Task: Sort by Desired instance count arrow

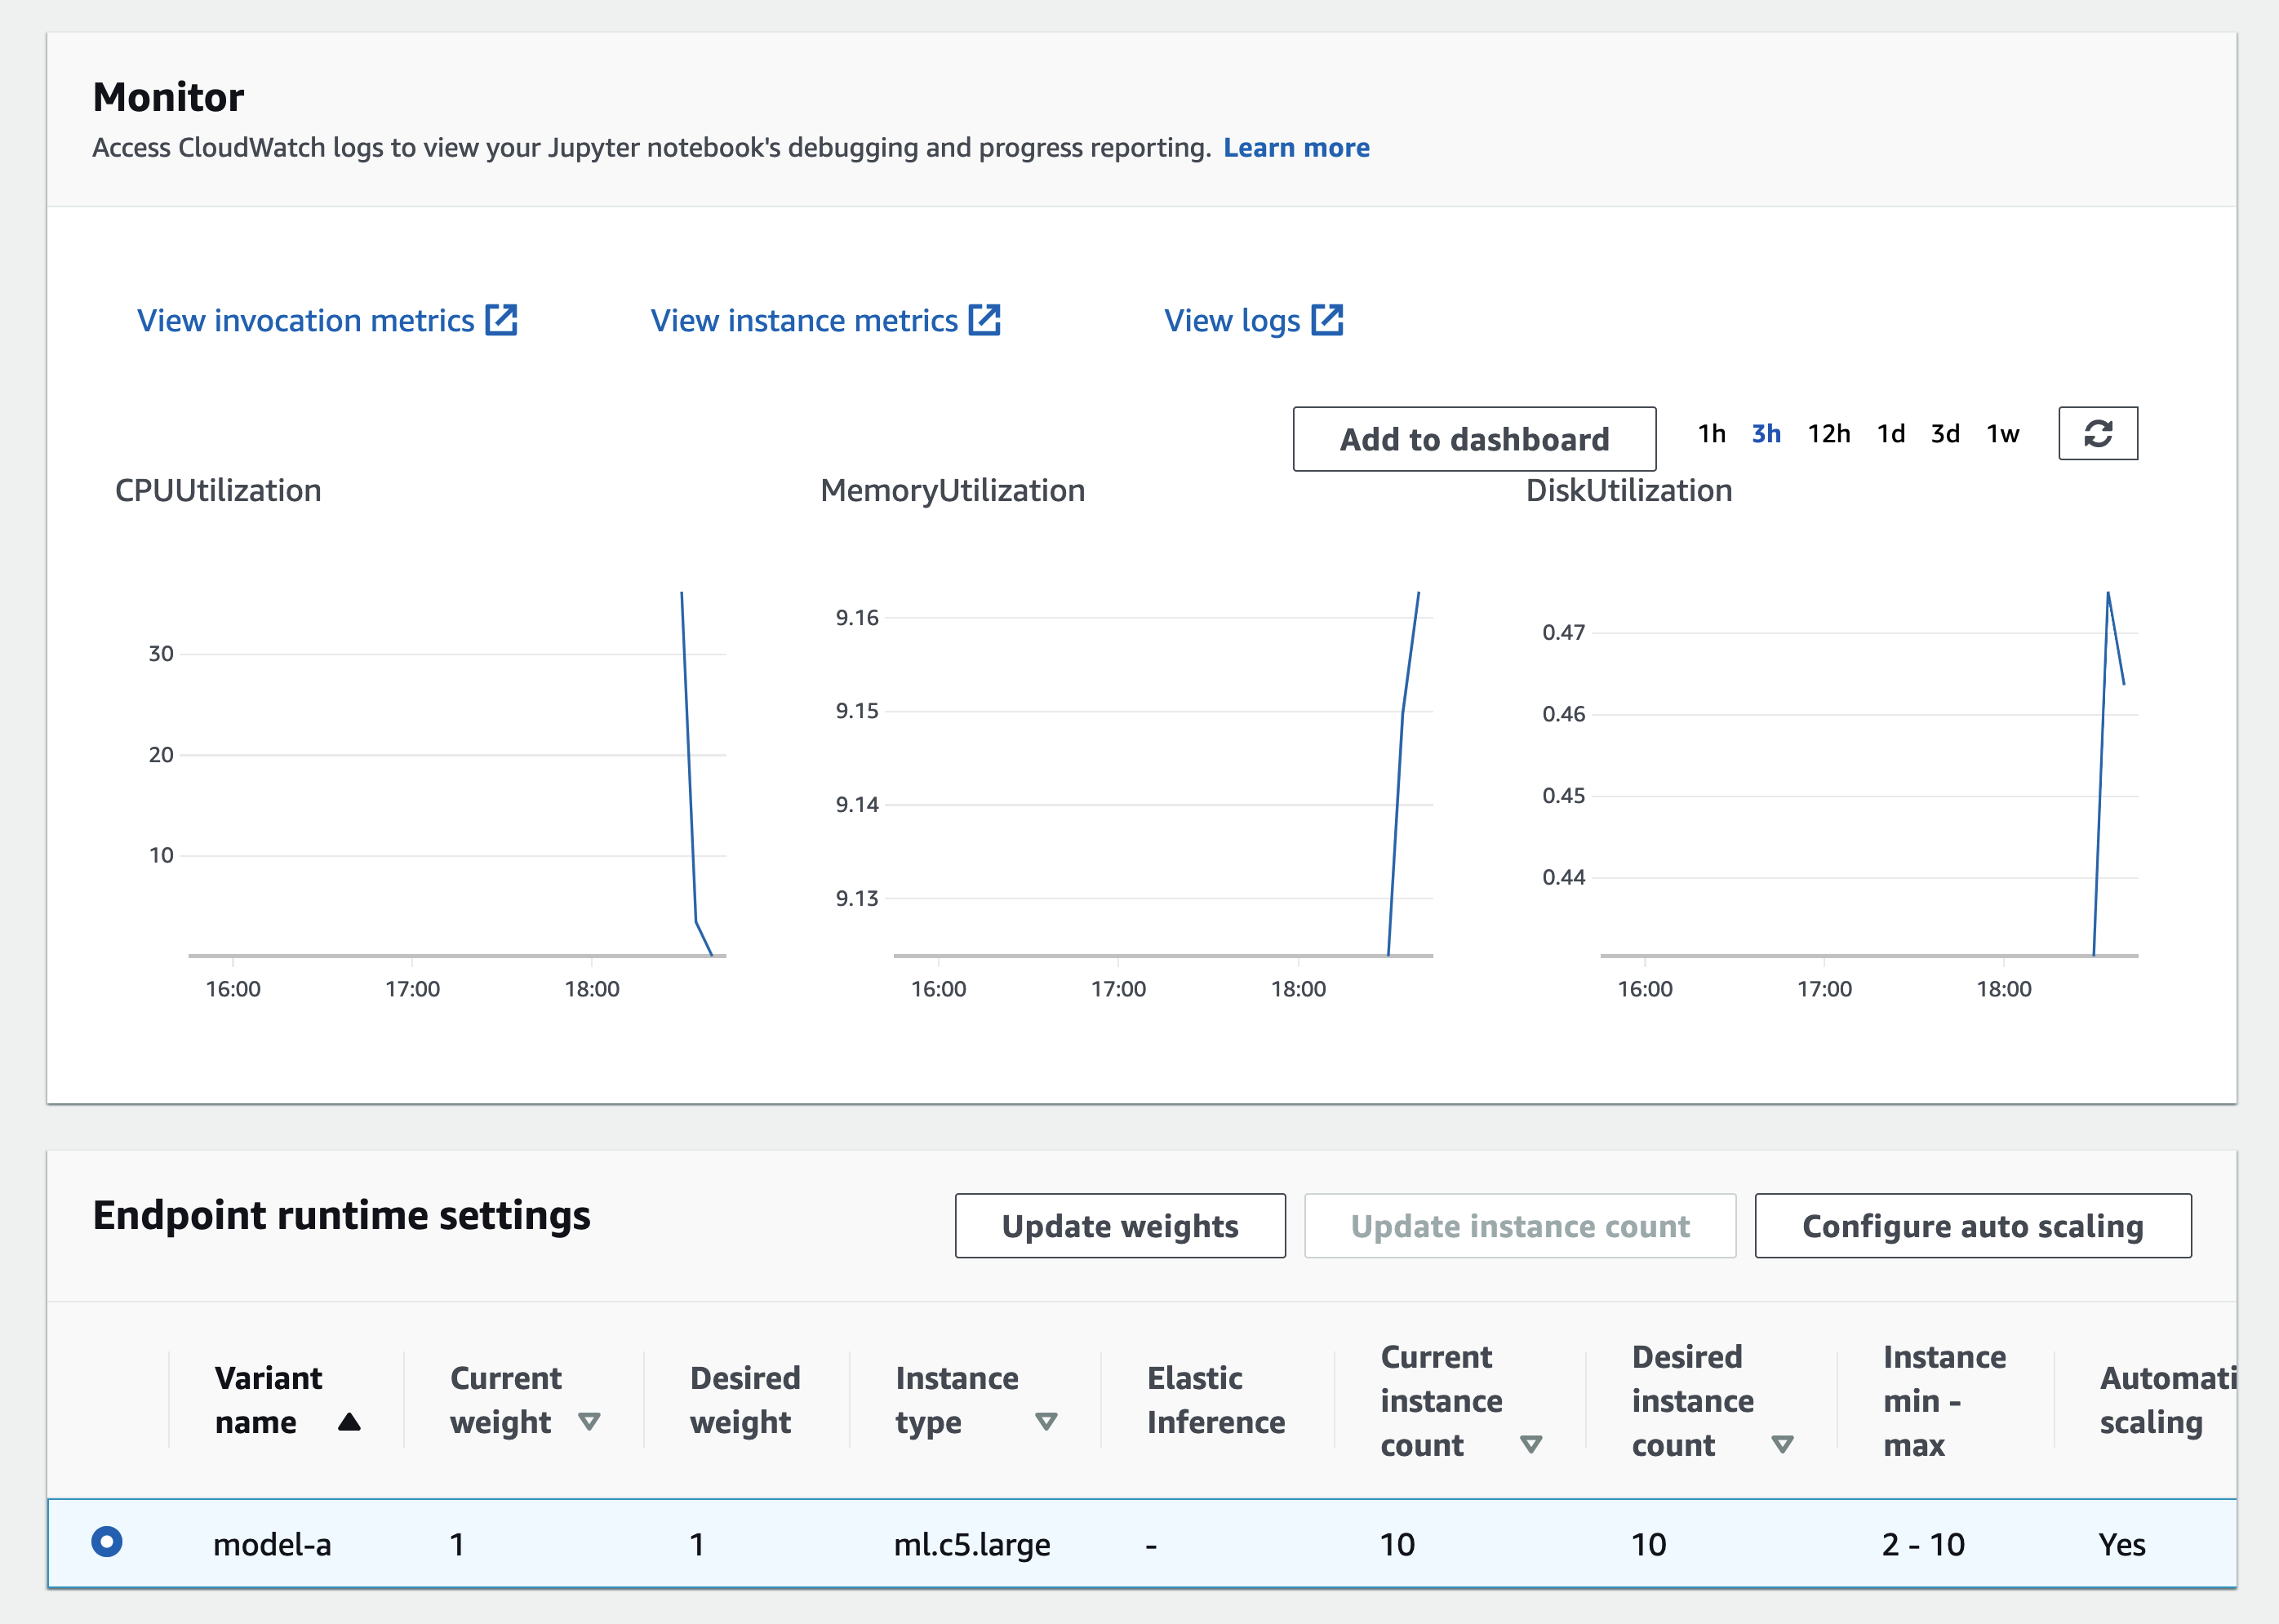Action: [1781, 1444]
